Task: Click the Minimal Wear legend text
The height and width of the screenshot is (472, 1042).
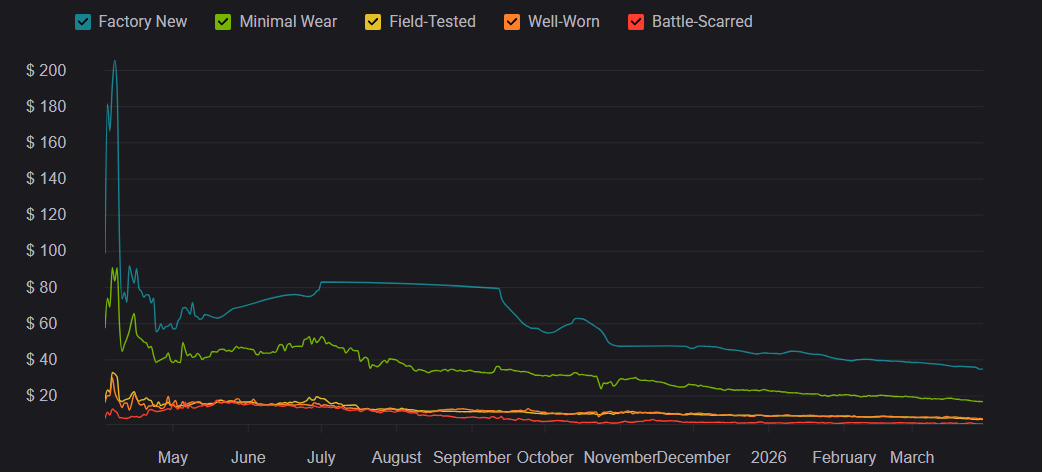Action: click(x=288, y=21)
